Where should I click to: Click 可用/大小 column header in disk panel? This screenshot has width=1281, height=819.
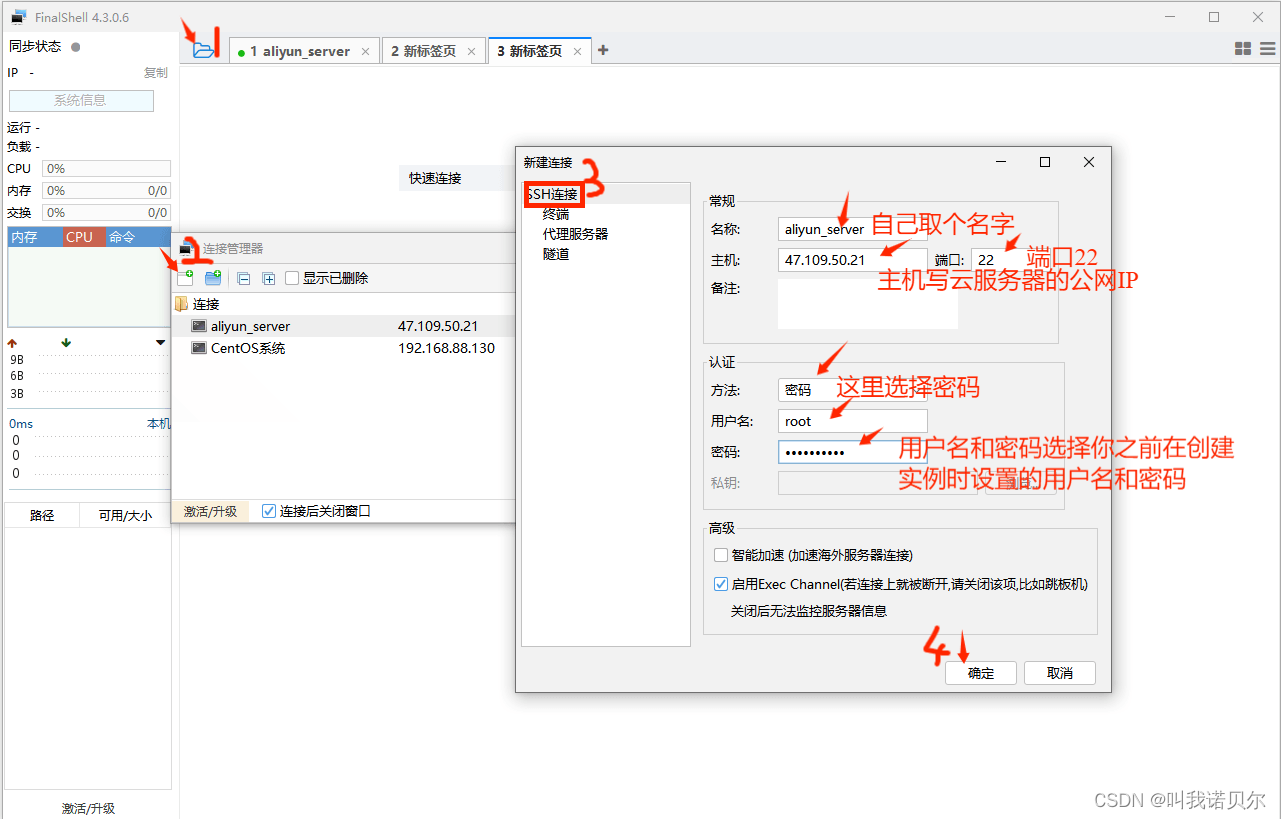coord(125,515)
